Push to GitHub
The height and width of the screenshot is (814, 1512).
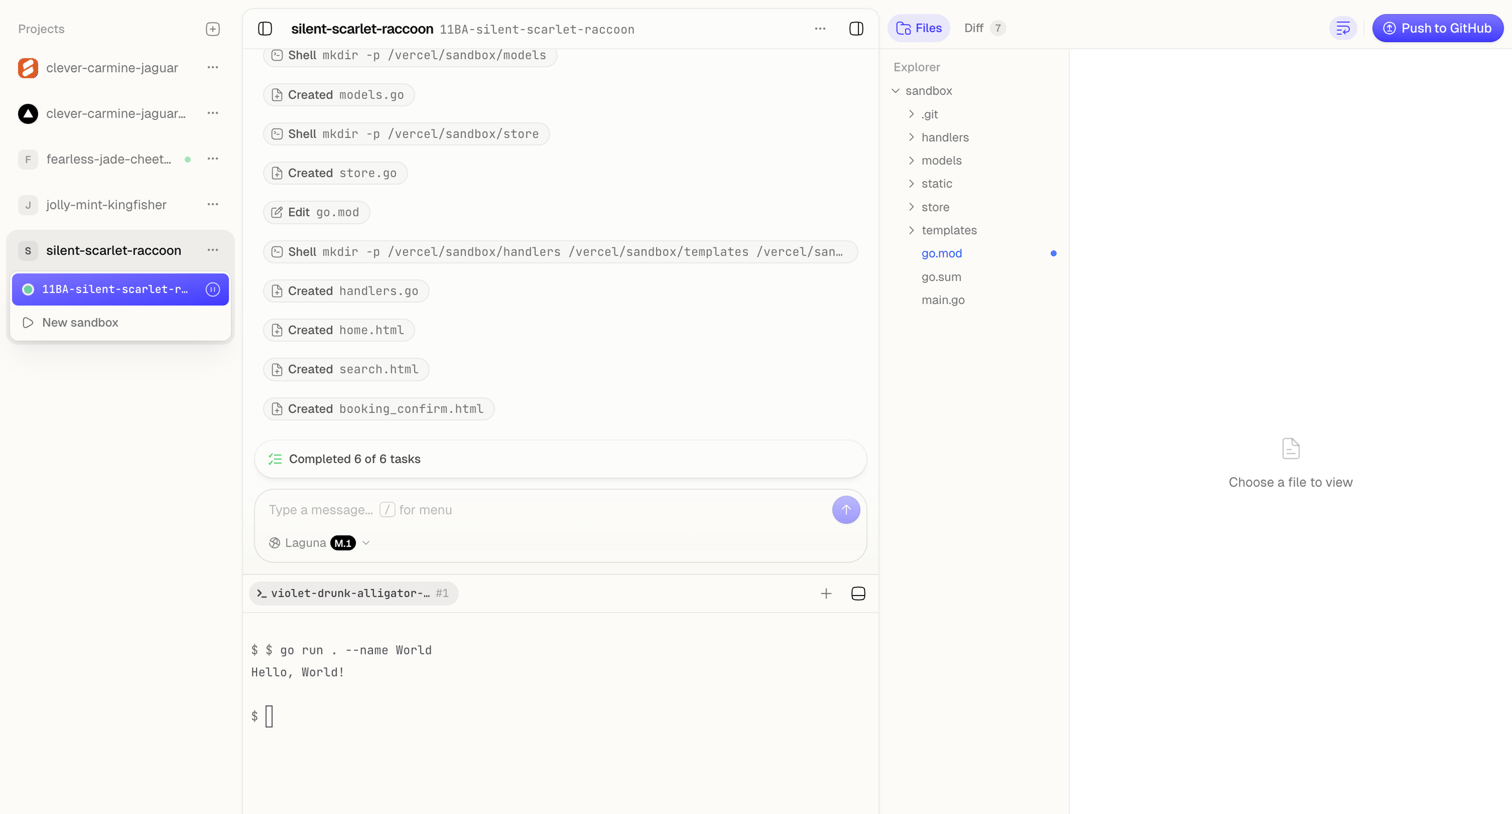click(x=1437, y=28)
